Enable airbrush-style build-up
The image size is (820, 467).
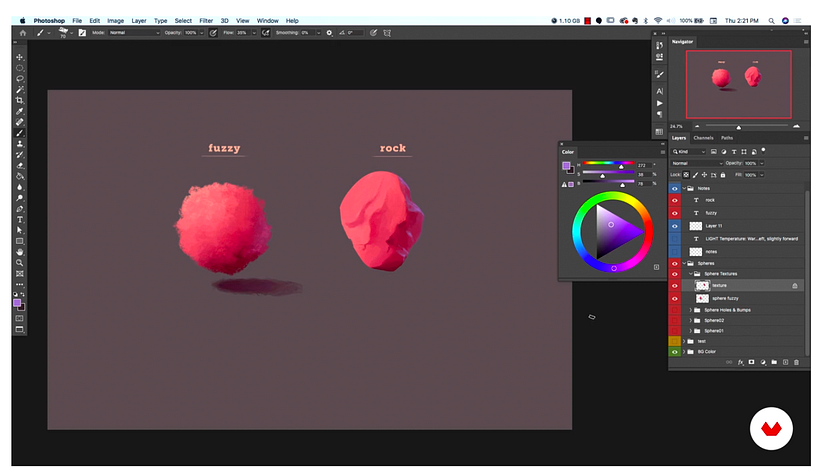tap(266, 32)
